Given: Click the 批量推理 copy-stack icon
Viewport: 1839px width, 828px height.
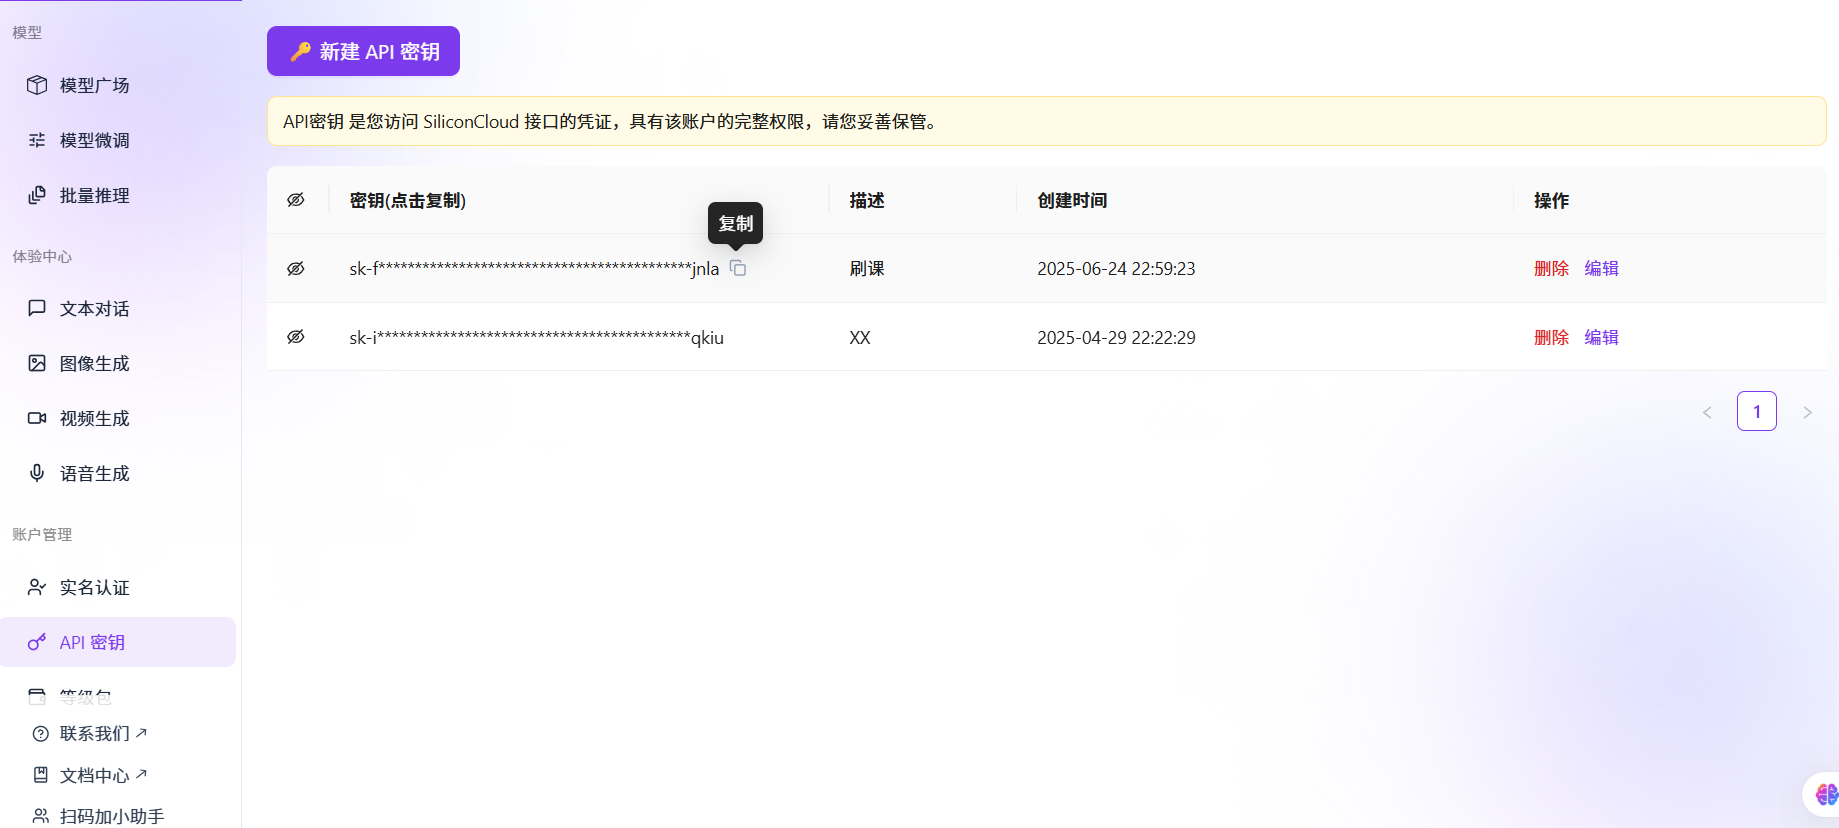Looking at the screenshot, I should [37, 195].
